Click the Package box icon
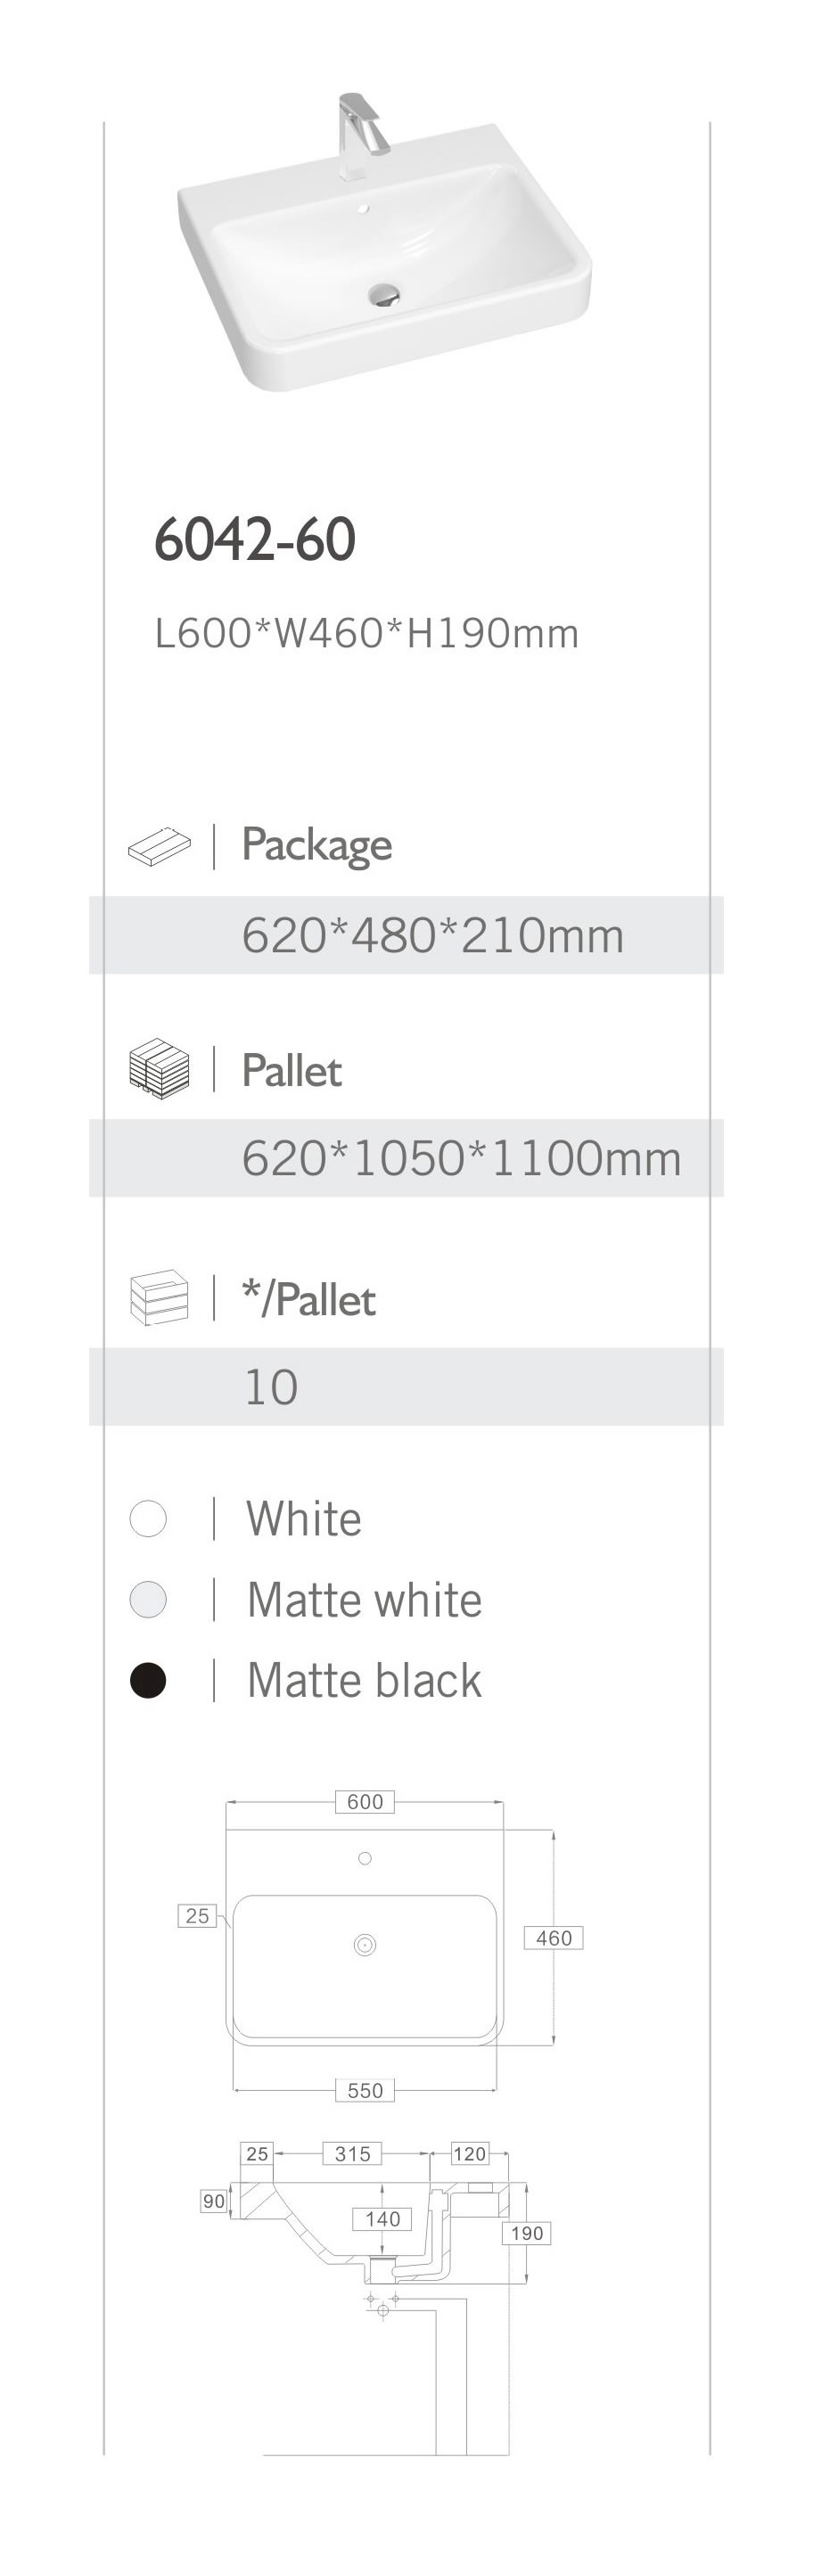The height and width of the screenshot is (2576, 813). coord(159,846)
